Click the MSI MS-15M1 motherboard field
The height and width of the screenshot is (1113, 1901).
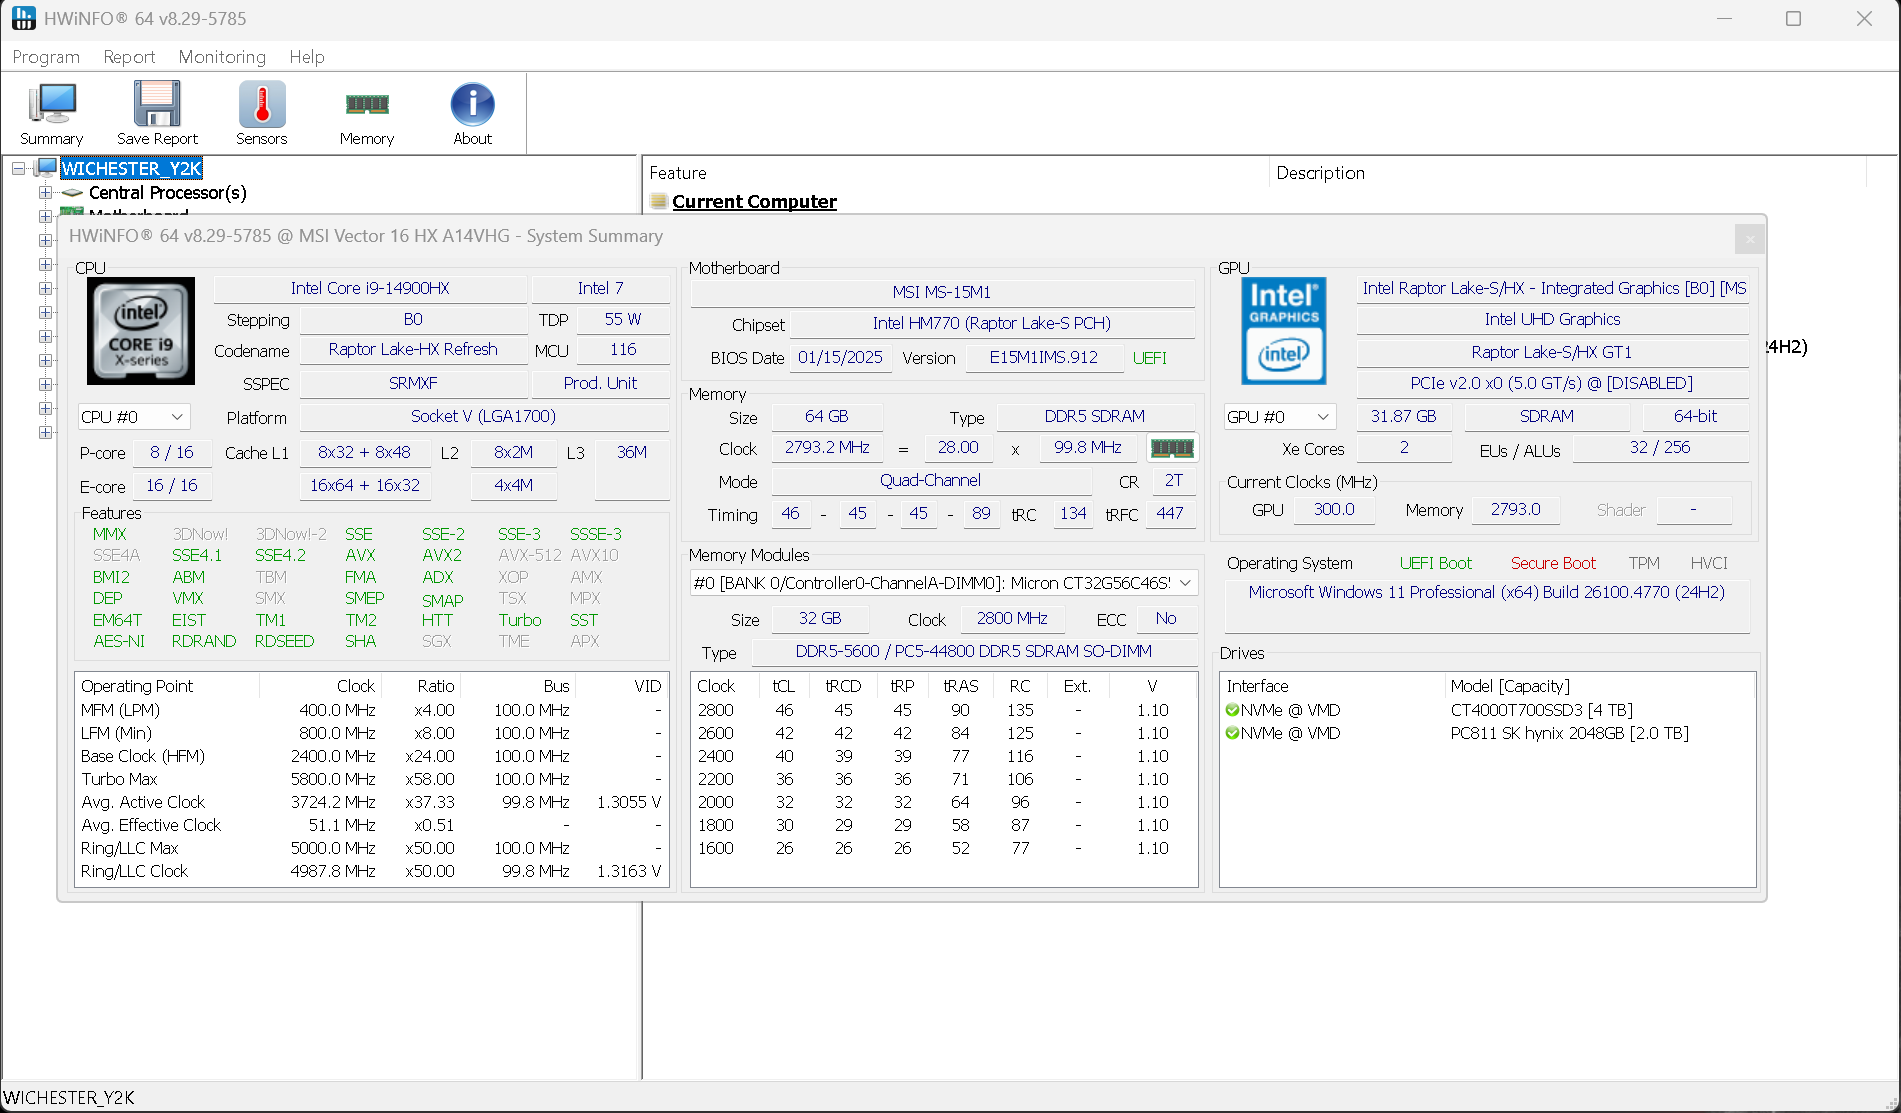(942, 292)
